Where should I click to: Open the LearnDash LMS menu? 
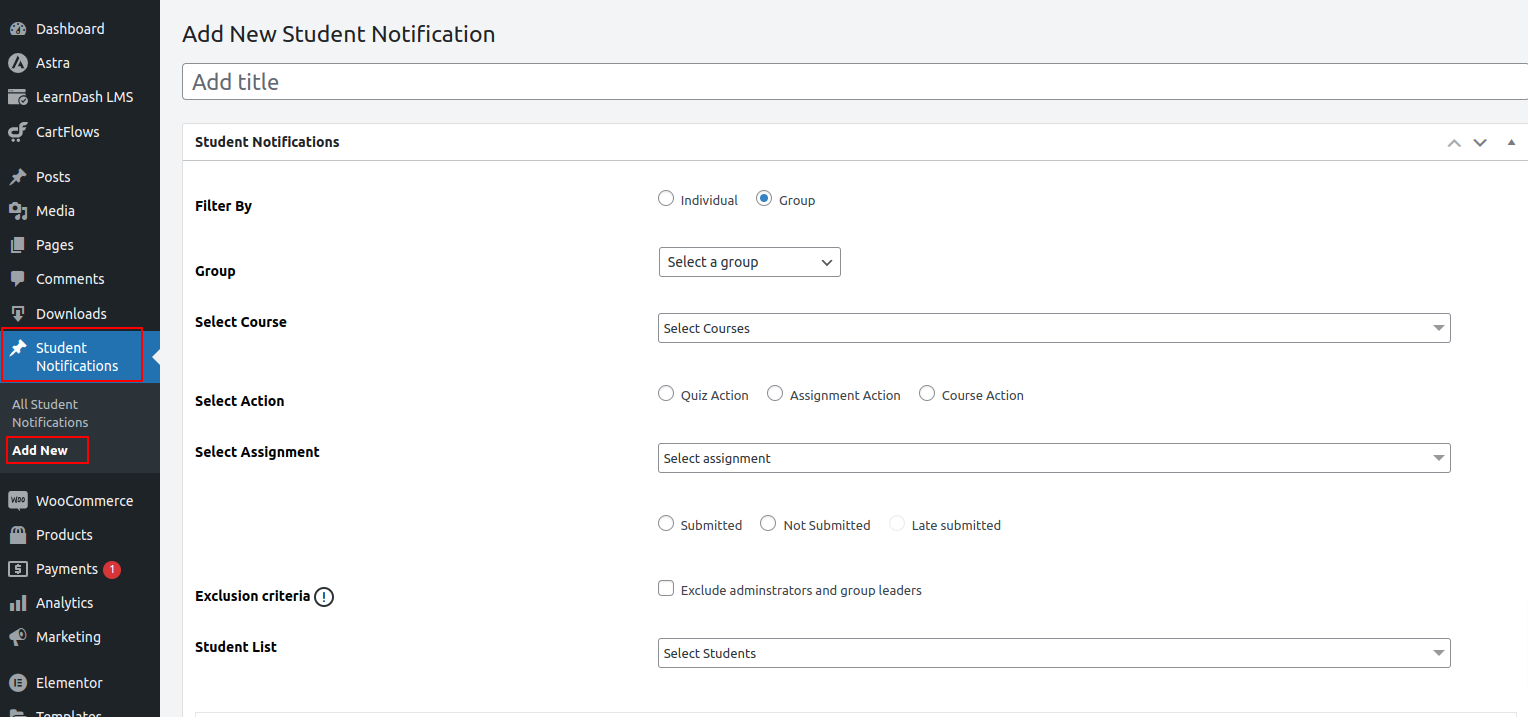84,97
